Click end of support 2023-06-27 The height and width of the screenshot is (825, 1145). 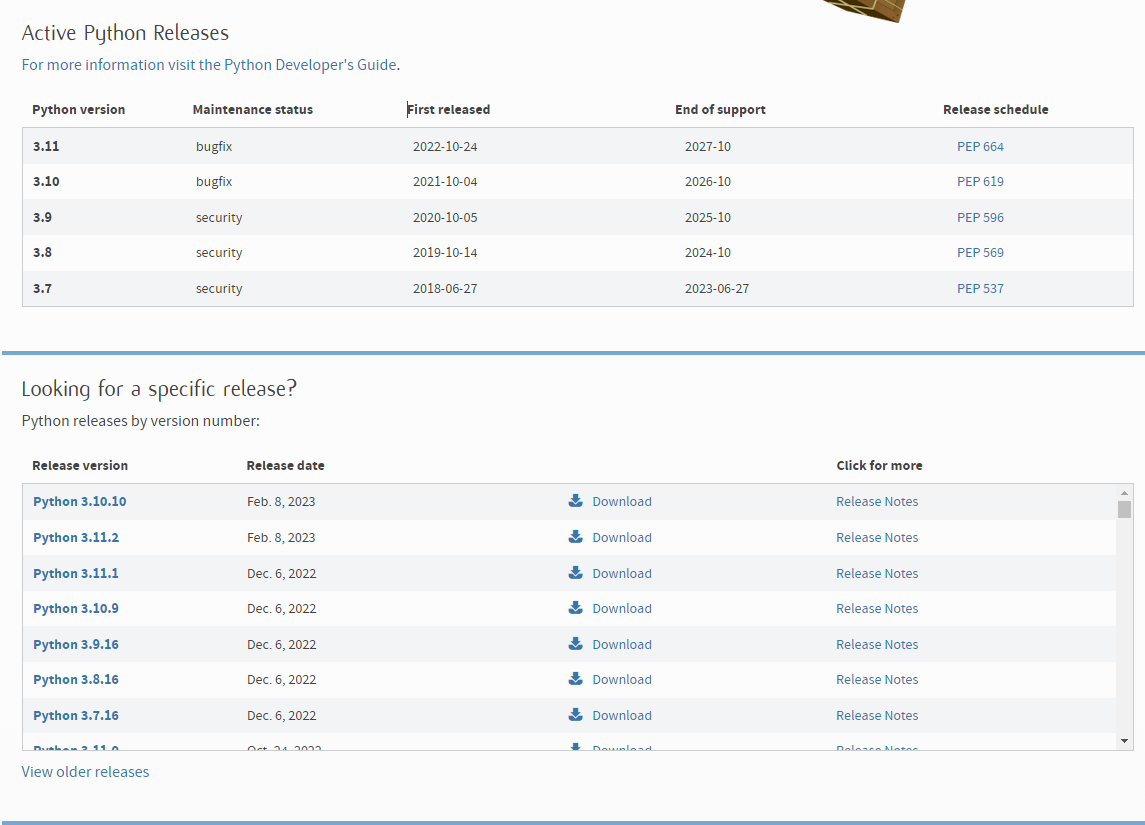click(x=717, y=288)
